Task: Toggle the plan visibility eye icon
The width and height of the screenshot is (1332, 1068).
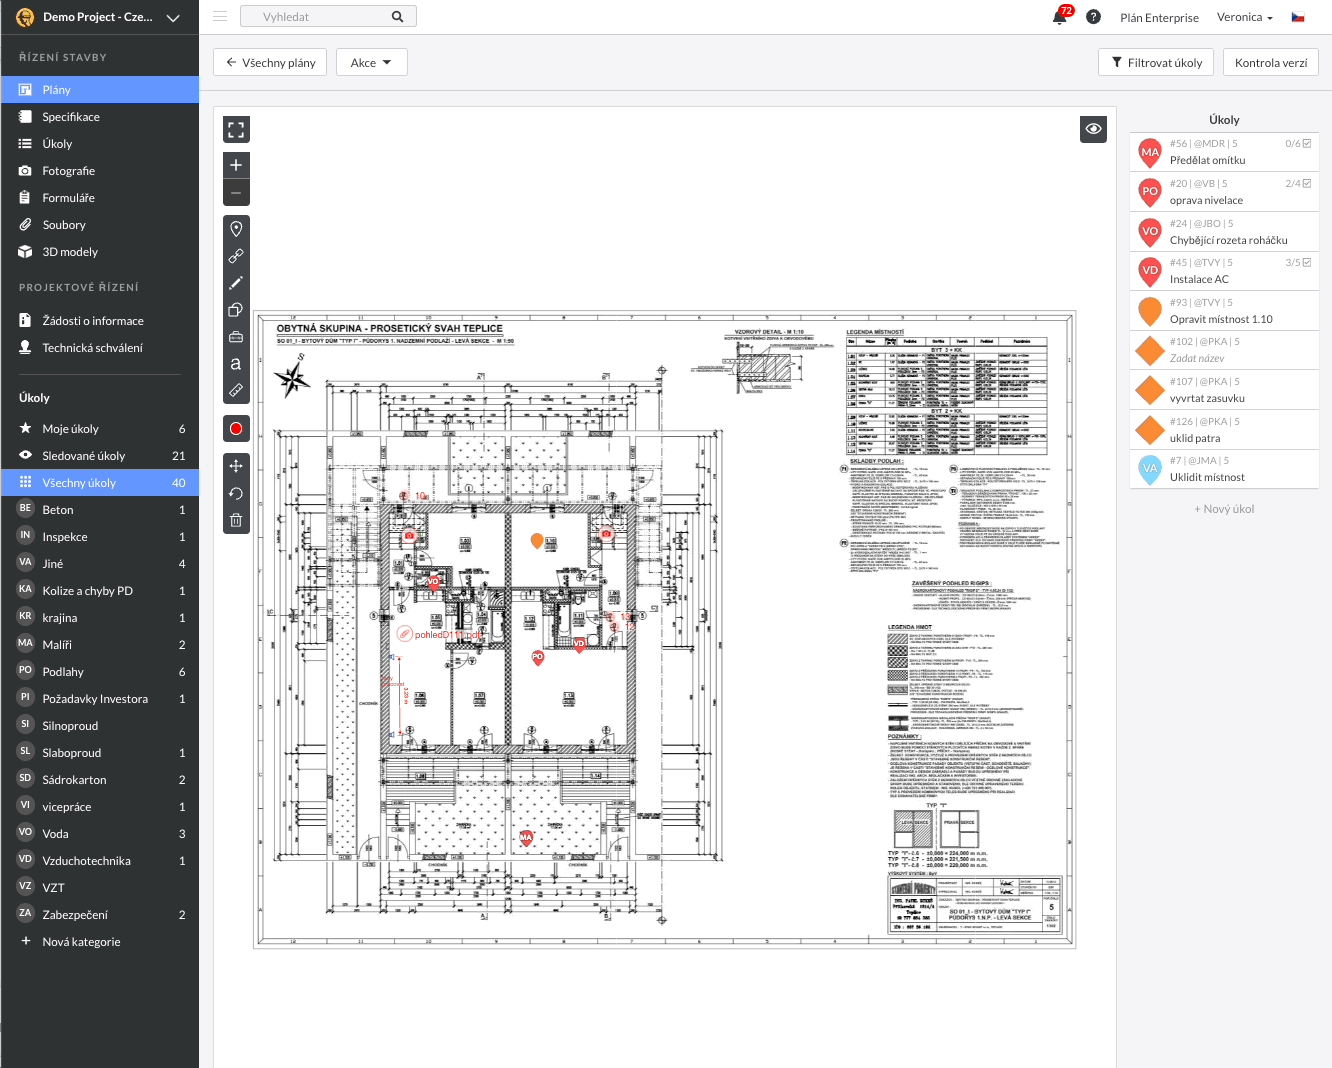Action: [1093, 128]
